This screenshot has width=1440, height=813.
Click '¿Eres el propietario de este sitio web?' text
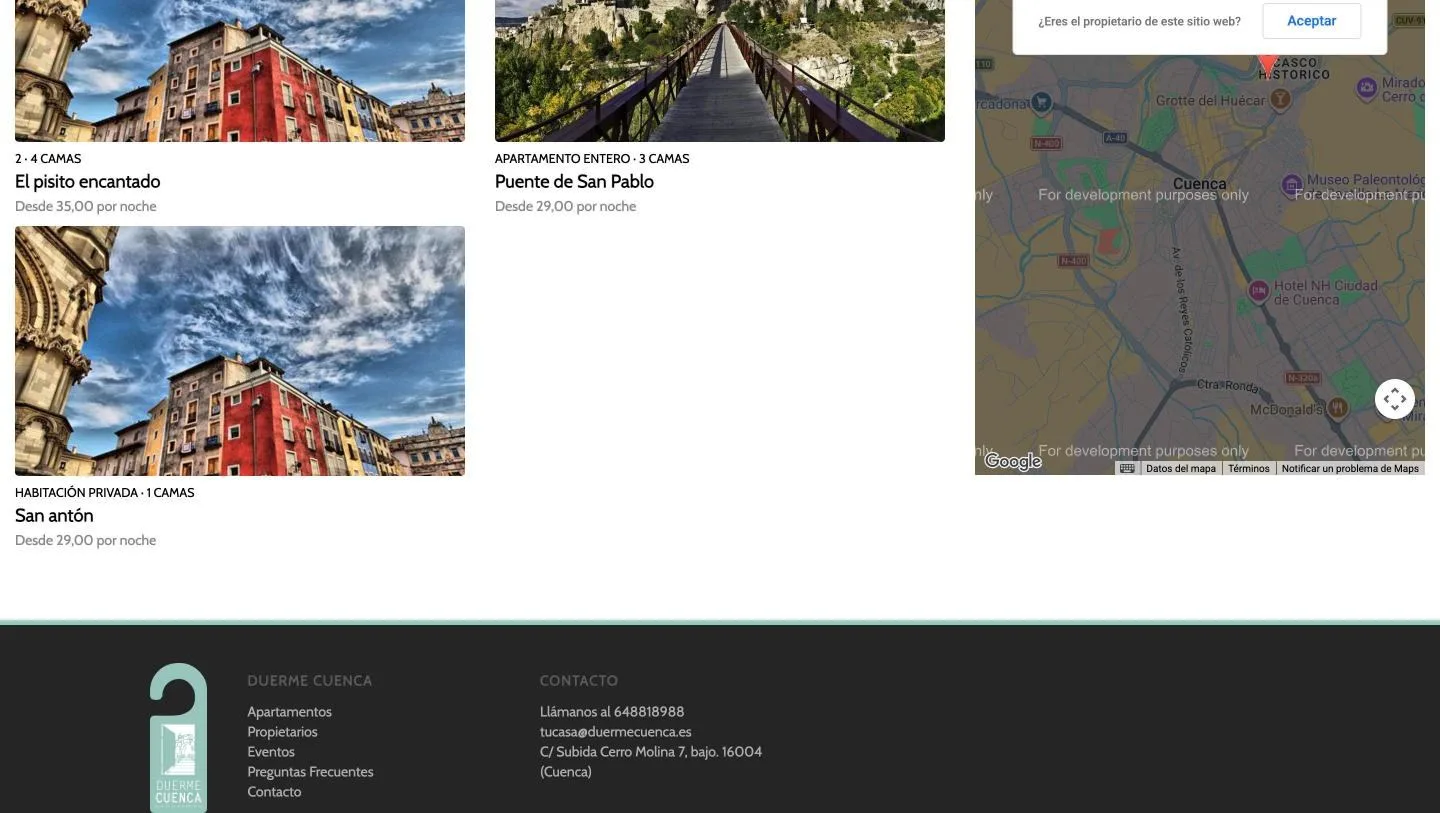(x=1139, y=21)
